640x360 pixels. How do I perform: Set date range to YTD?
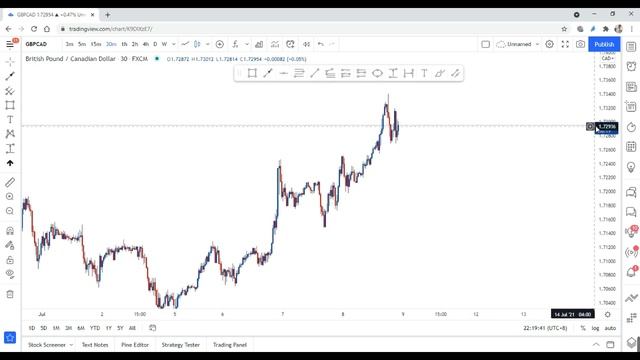[95, 328]
